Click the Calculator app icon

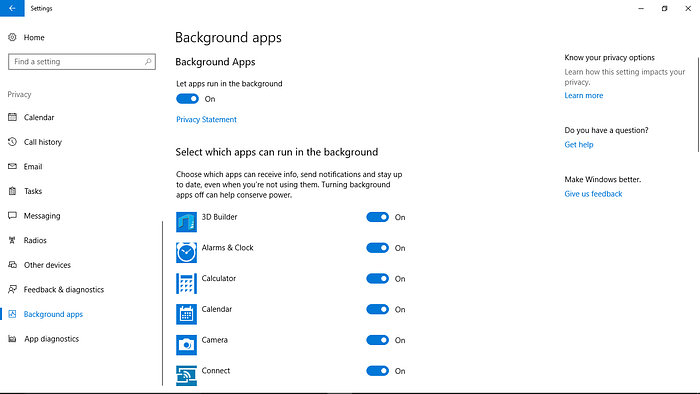[186, 284]
